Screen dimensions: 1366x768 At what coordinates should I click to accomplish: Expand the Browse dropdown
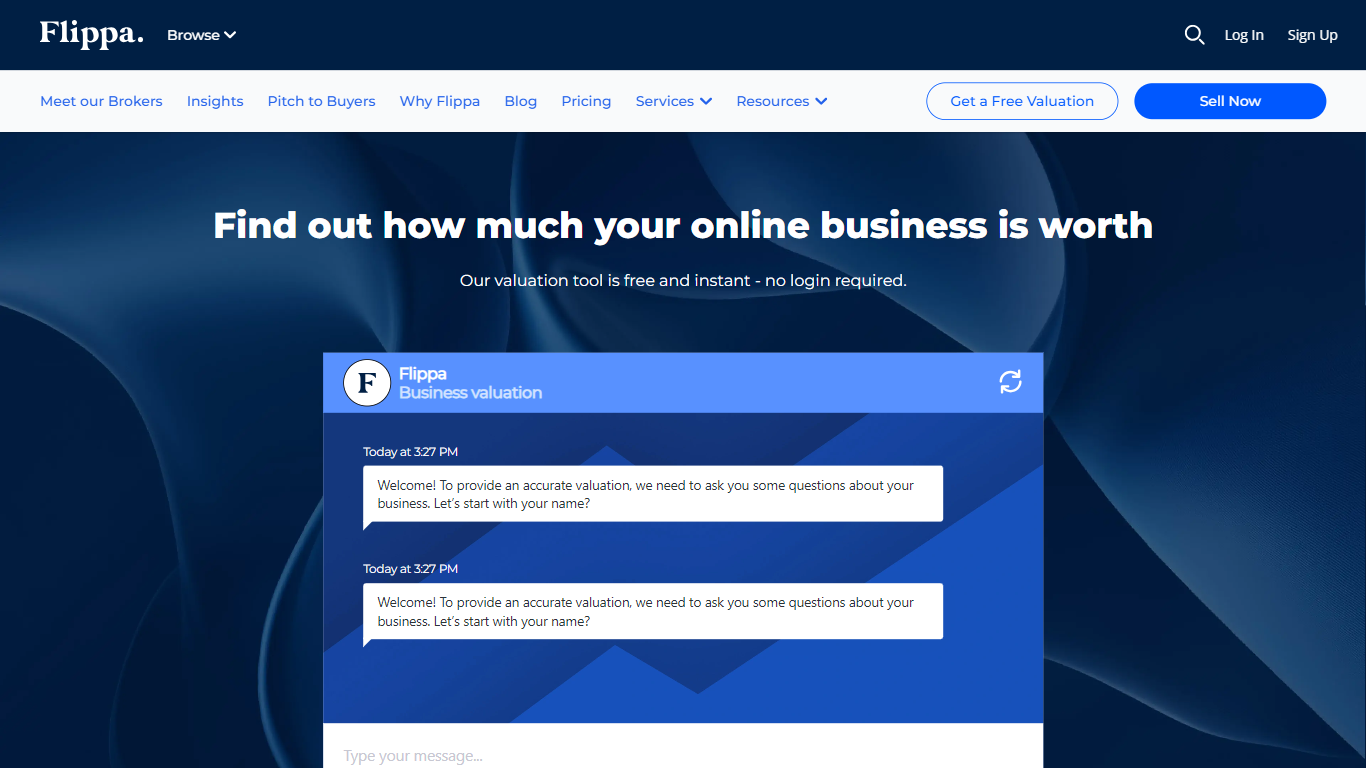click(x=201, y=35)
